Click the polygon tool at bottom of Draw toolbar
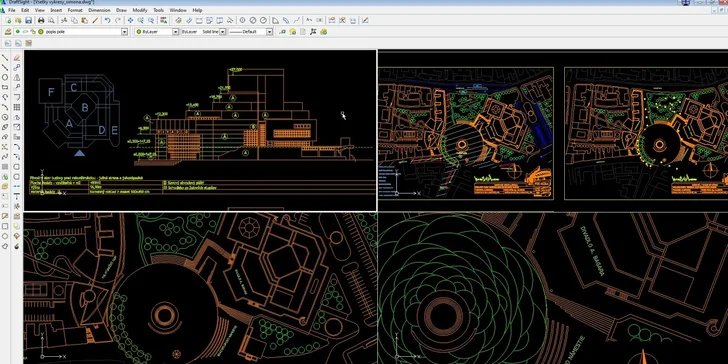728x364 pixels. 5,246
